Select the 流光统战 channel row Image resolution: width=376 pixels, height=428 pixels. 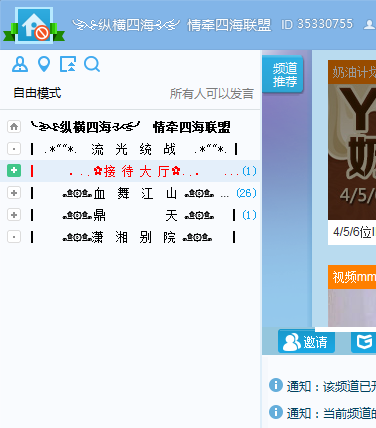130,149
